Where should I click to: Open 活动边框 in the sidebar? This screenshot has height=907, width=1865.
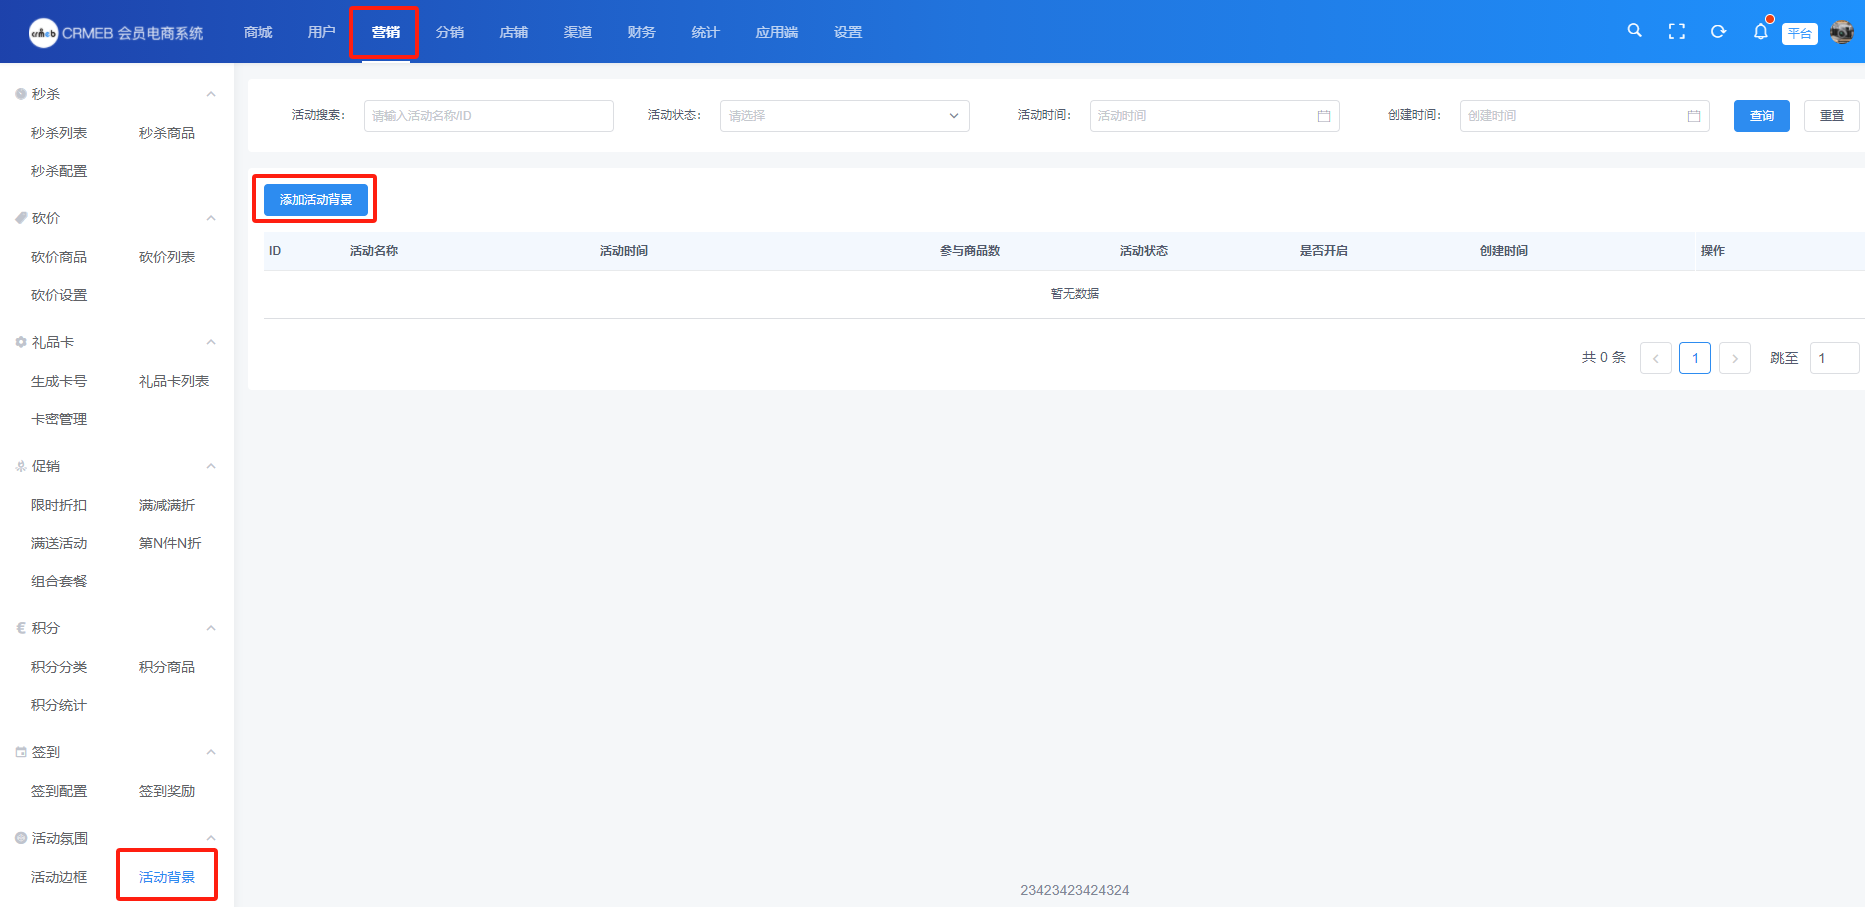tap(59, 877)
